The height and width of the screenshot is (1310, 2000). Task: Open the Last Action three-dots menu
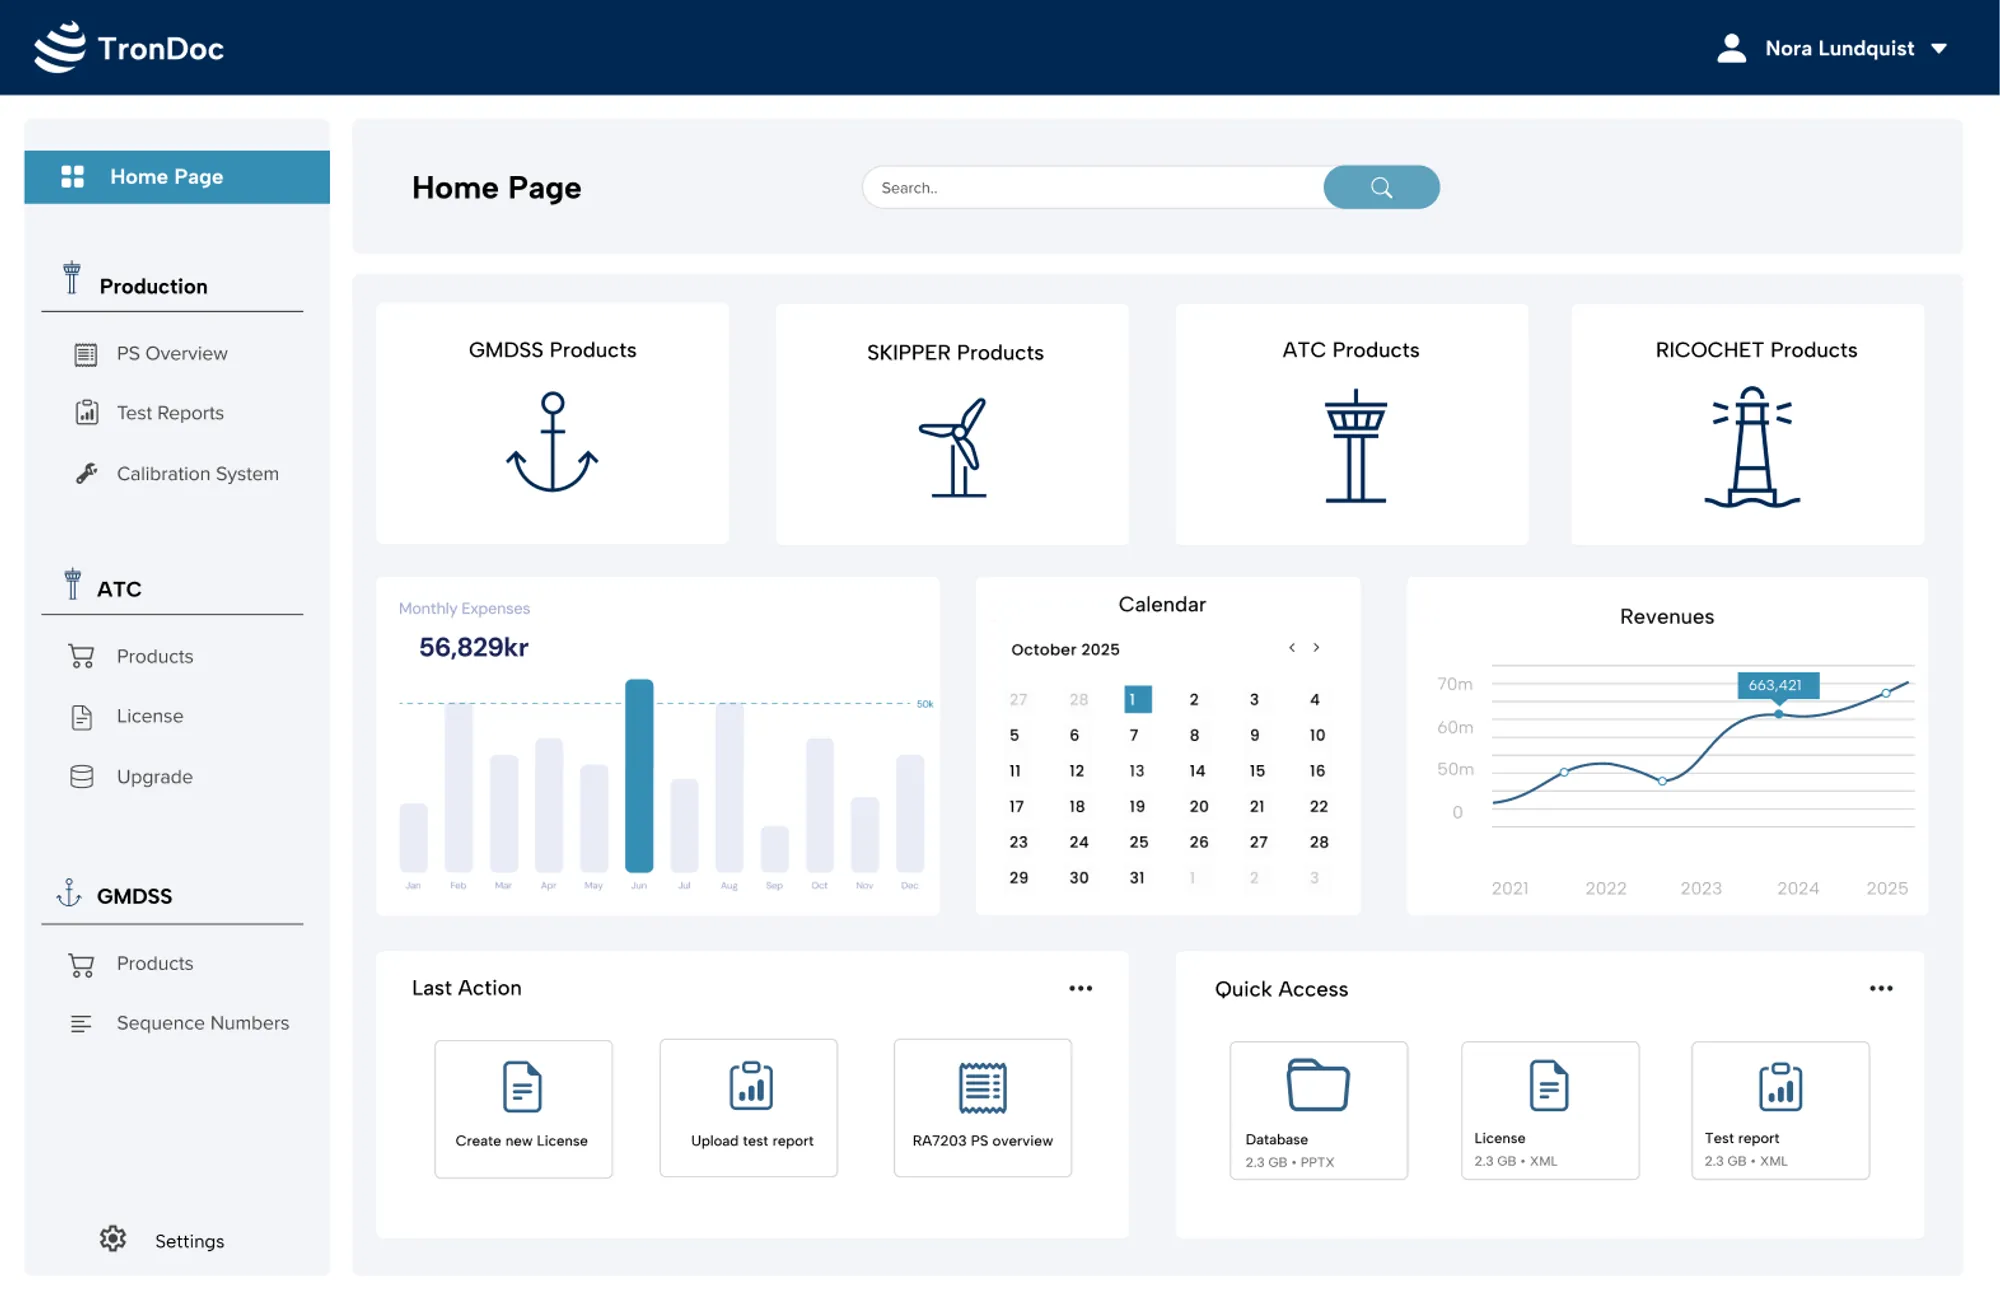click(1080, 988)
